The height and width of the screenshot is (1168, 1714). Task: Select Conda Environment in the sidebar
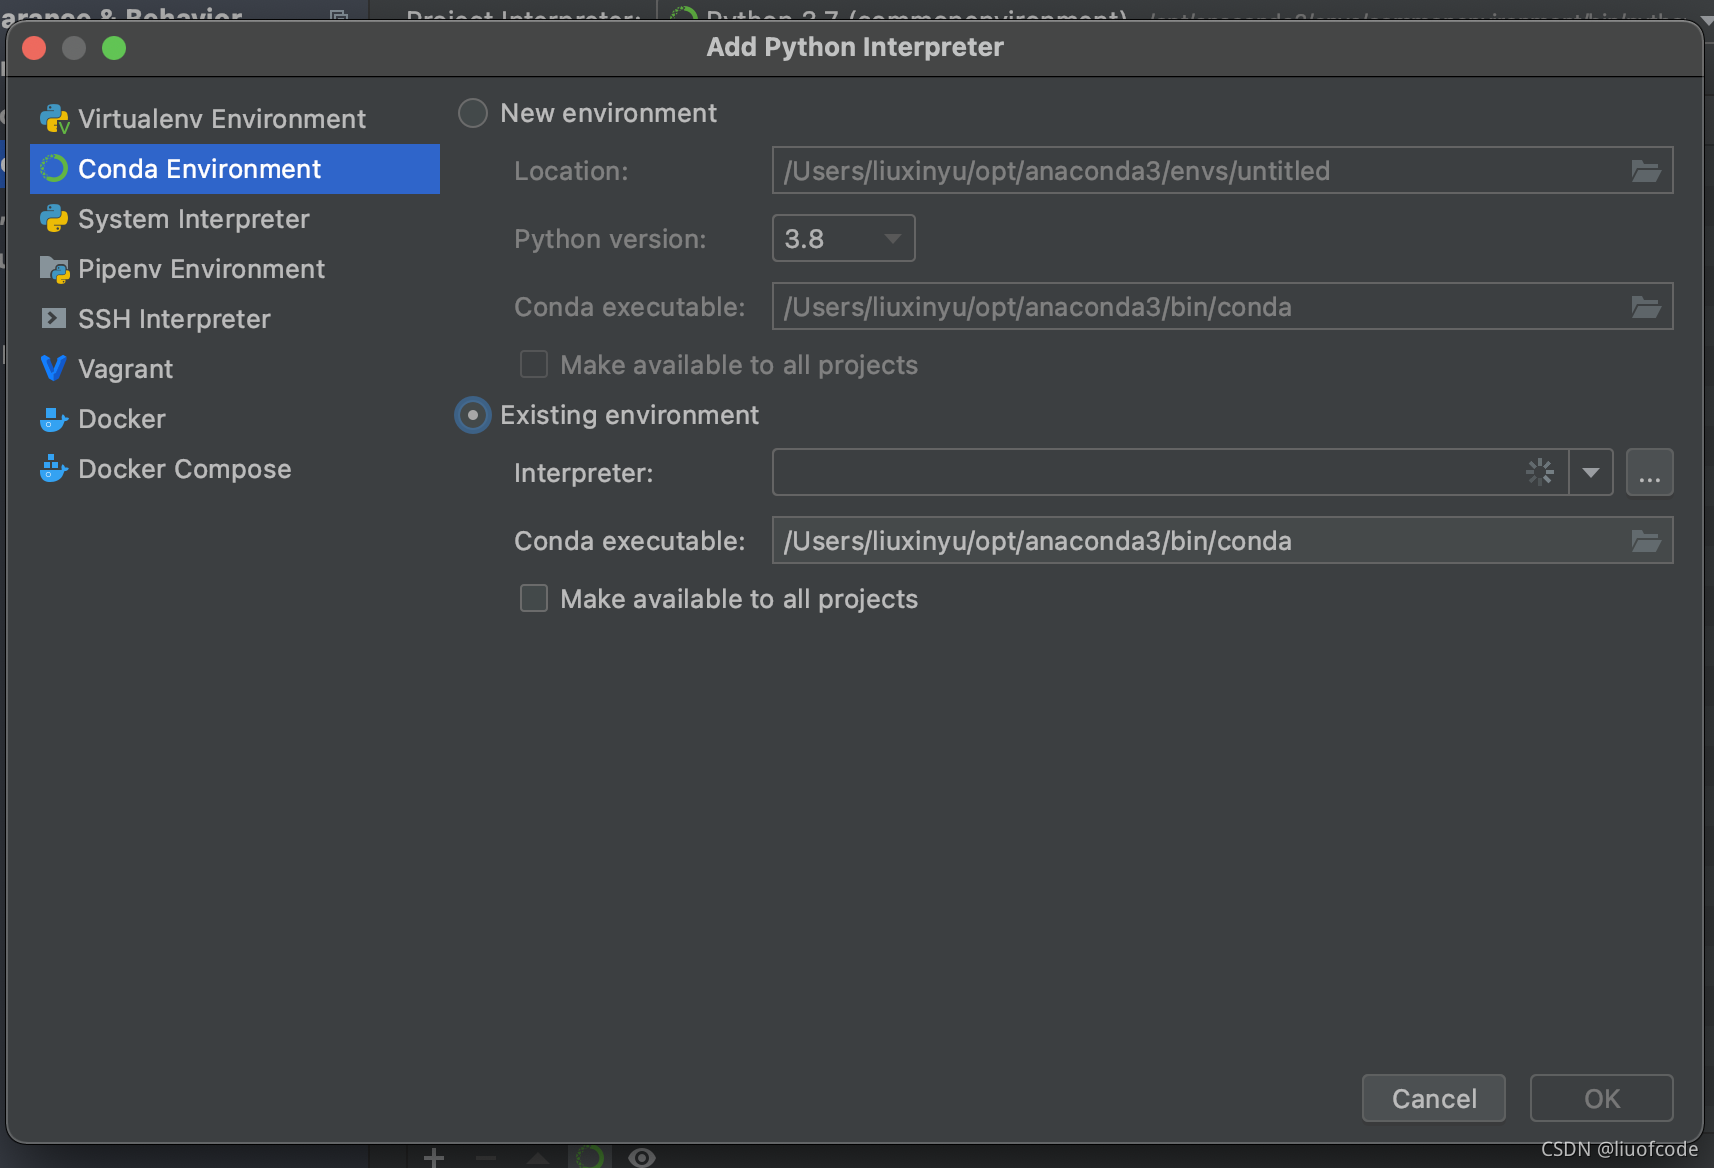click(235, 169)
